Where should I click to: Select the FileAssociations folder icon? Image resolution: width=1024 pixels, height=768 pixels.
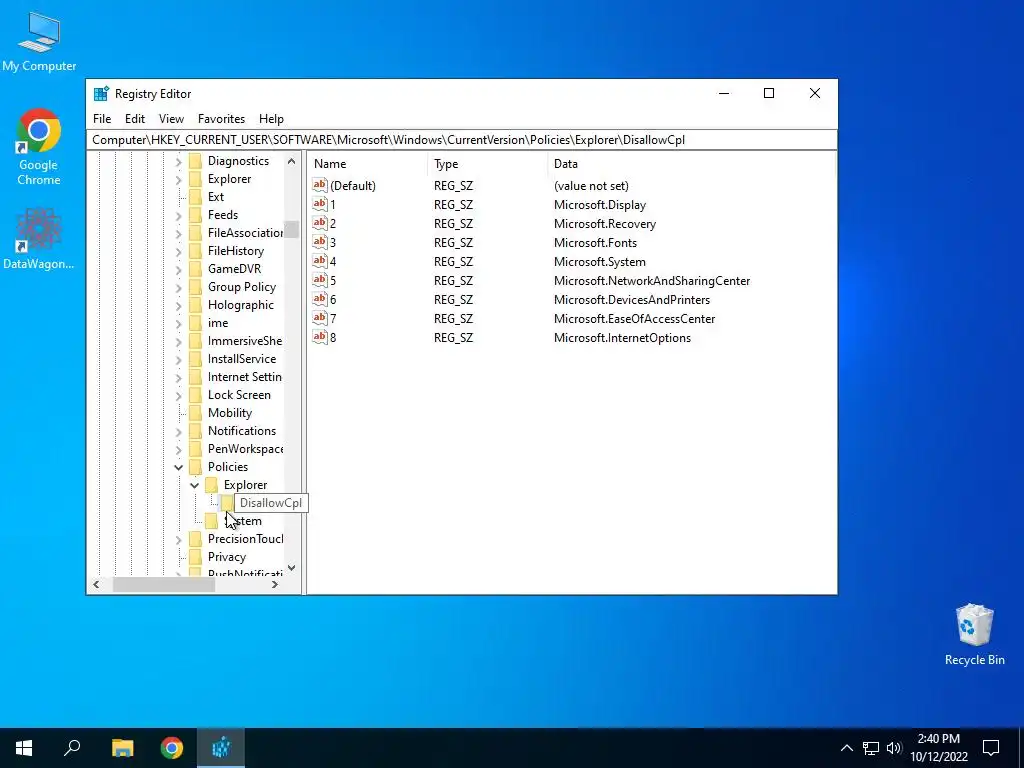(x=195, y=232)
